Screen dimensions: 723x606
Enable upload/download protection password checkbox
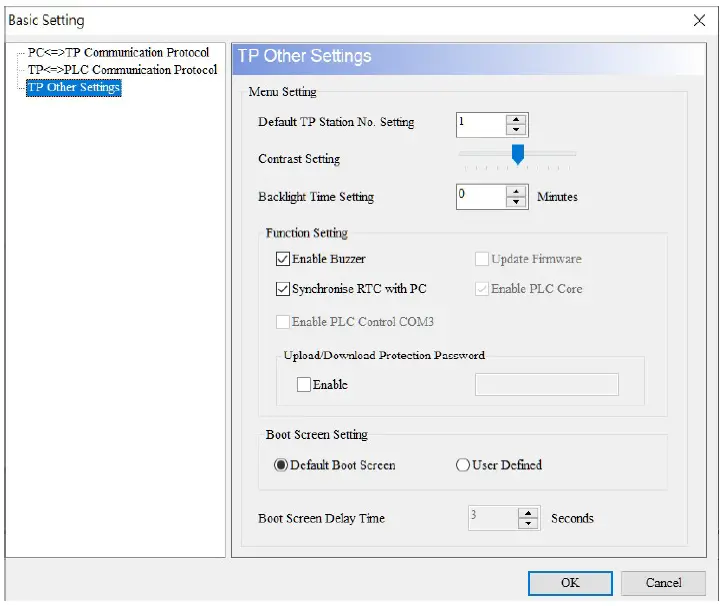tap(303, 384)
